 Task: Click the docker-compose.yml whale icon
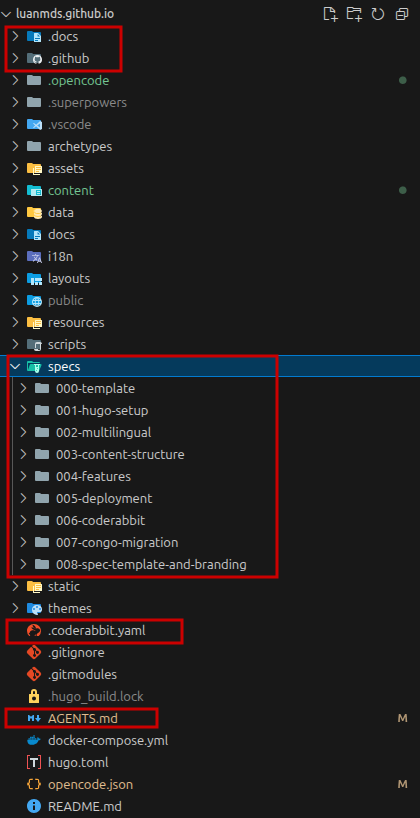point(34,740)
